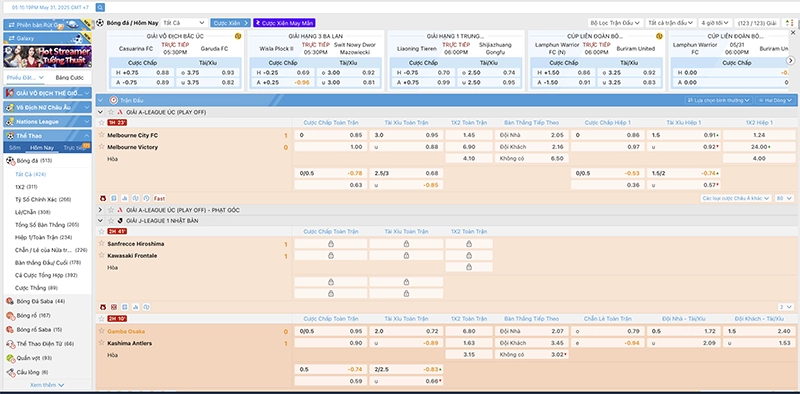Click the A-League logo beside GIẢI A-LEAGUE ÚC (PLAY OFF)
This screenshot has width=800, height=394.
tap(119, 112)
